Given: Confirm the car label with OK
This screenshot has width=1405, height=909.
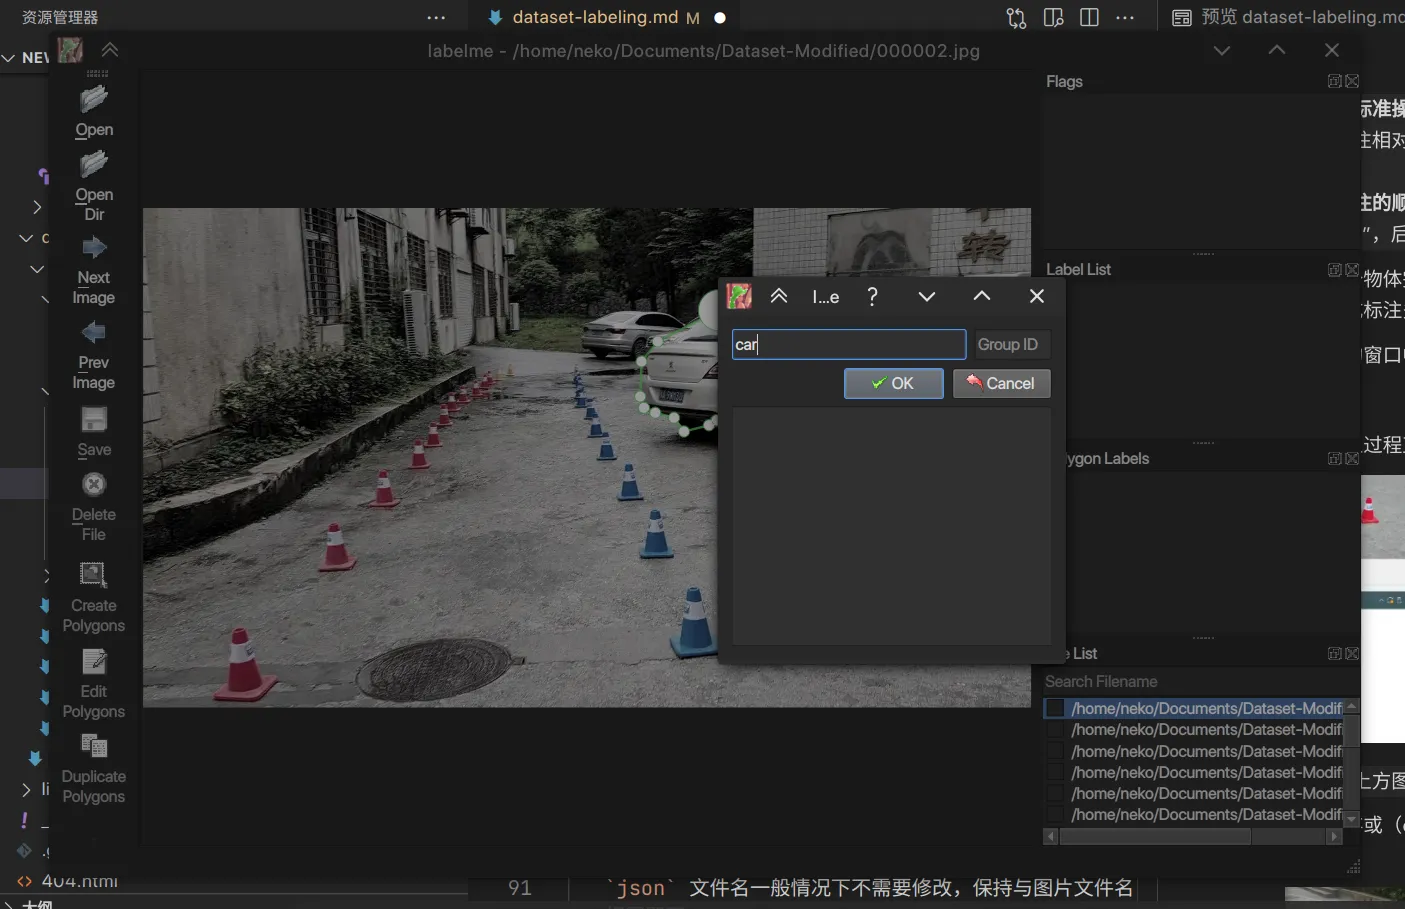Looking at the screenshot, I should [x=893, y=383].
